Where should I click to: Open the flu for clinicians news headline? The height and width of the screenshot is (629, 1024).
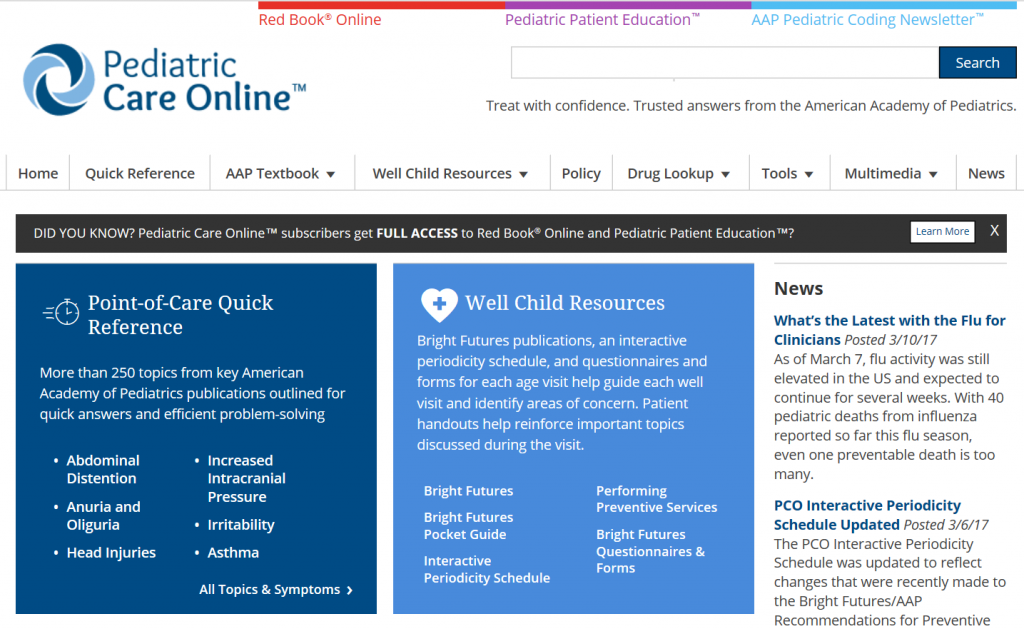coord(889,330)
